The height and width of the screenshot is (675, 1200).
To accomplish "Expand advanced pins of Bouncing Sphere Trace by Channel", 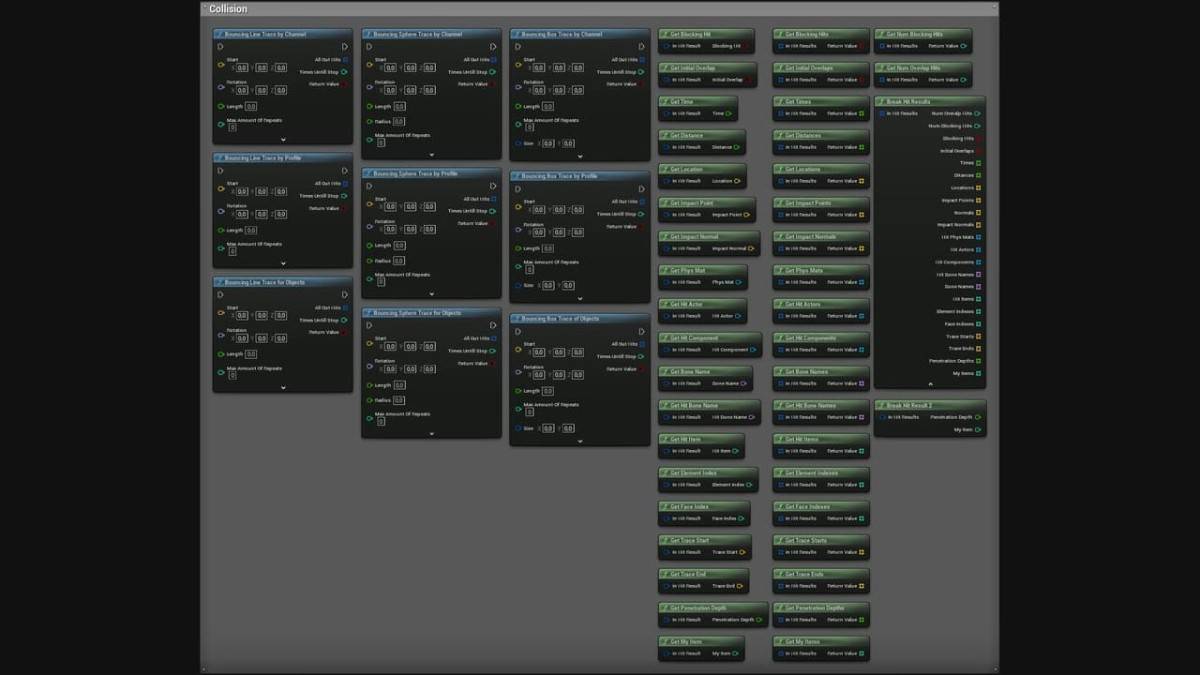I will point(432,154).
